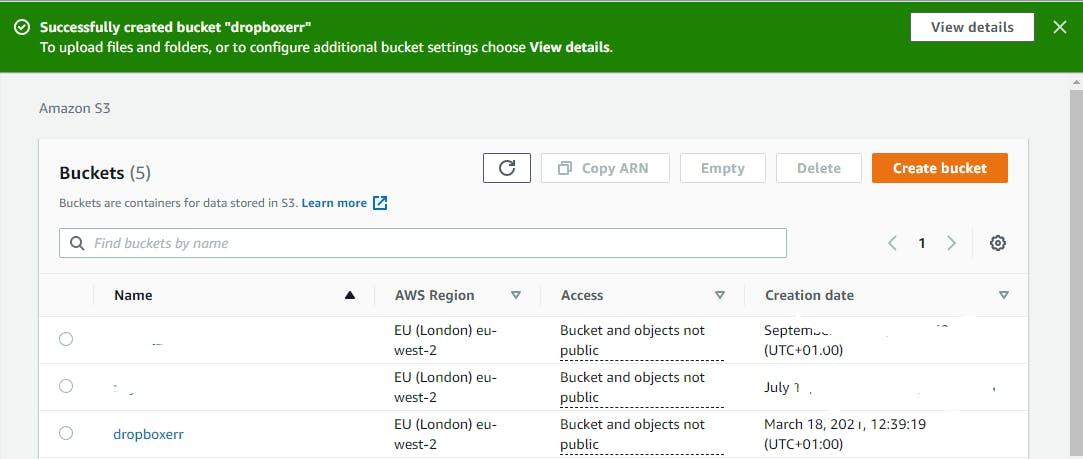The height and width of the screenshot is (459, 1083).
Task: Go to previous page arrow
Action: point(892,243)
